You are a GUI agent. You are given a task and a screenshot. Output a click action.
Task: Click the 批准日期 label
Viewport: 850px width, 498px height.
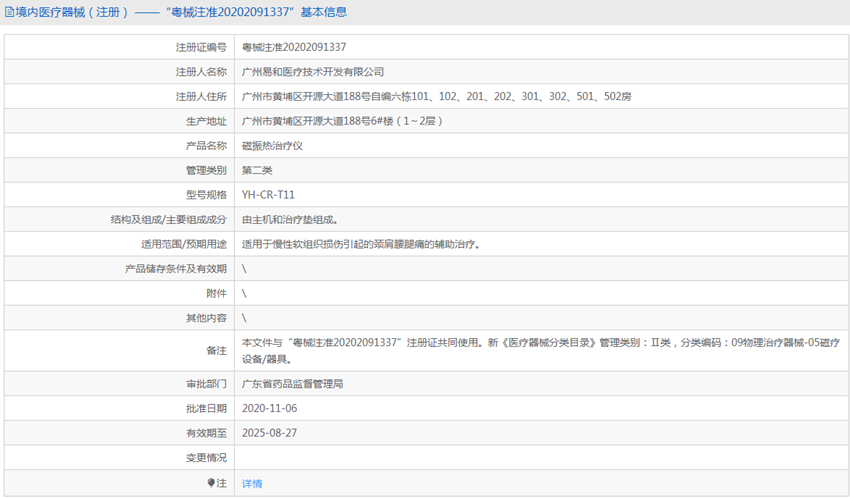point(206,408)
